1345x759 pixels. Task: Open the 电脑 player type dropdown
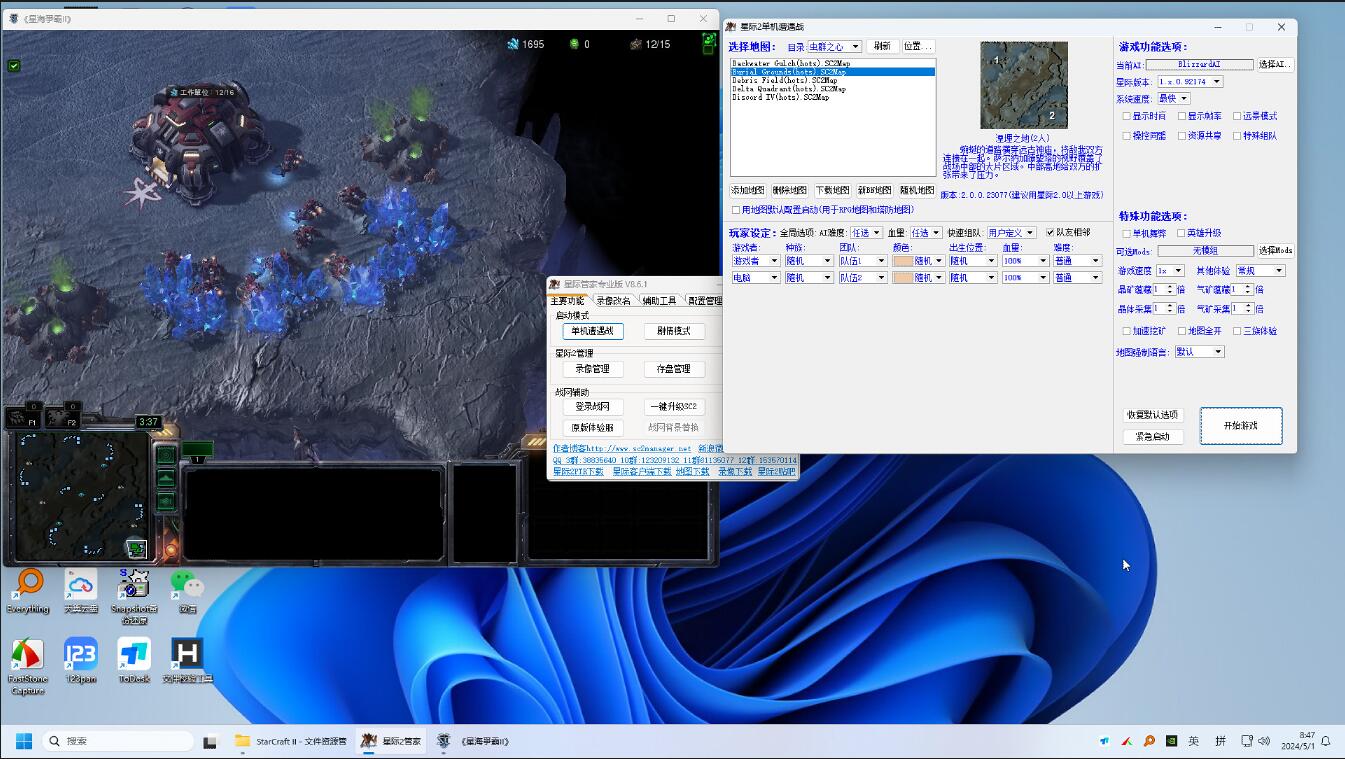[756, 277]
